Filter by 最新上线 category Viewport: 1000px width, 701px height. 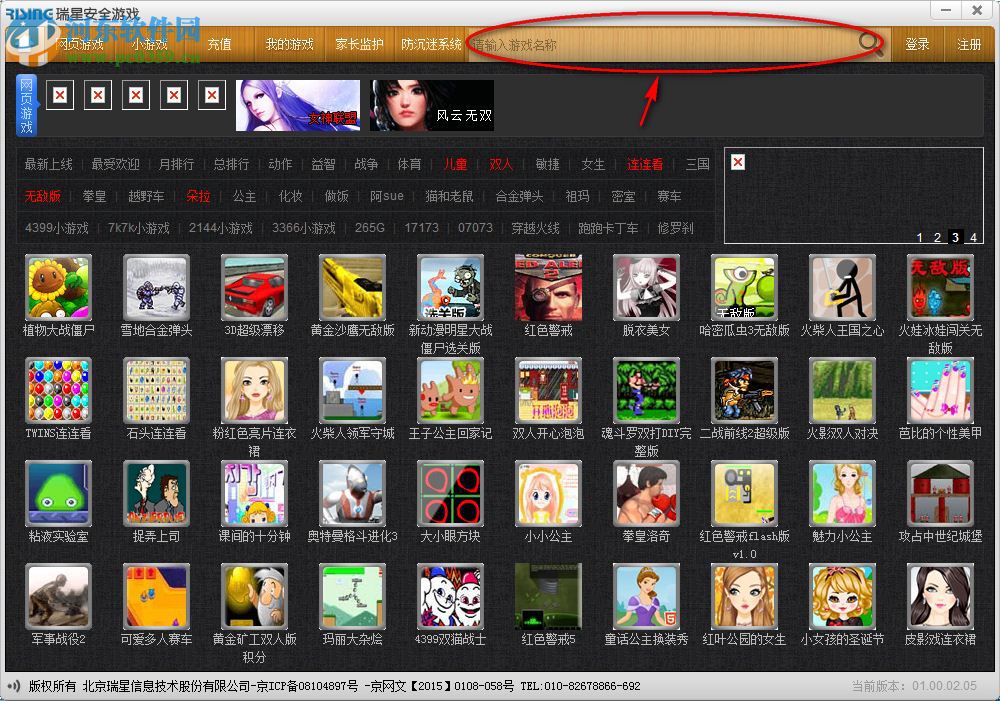click(x=48, y=165)
